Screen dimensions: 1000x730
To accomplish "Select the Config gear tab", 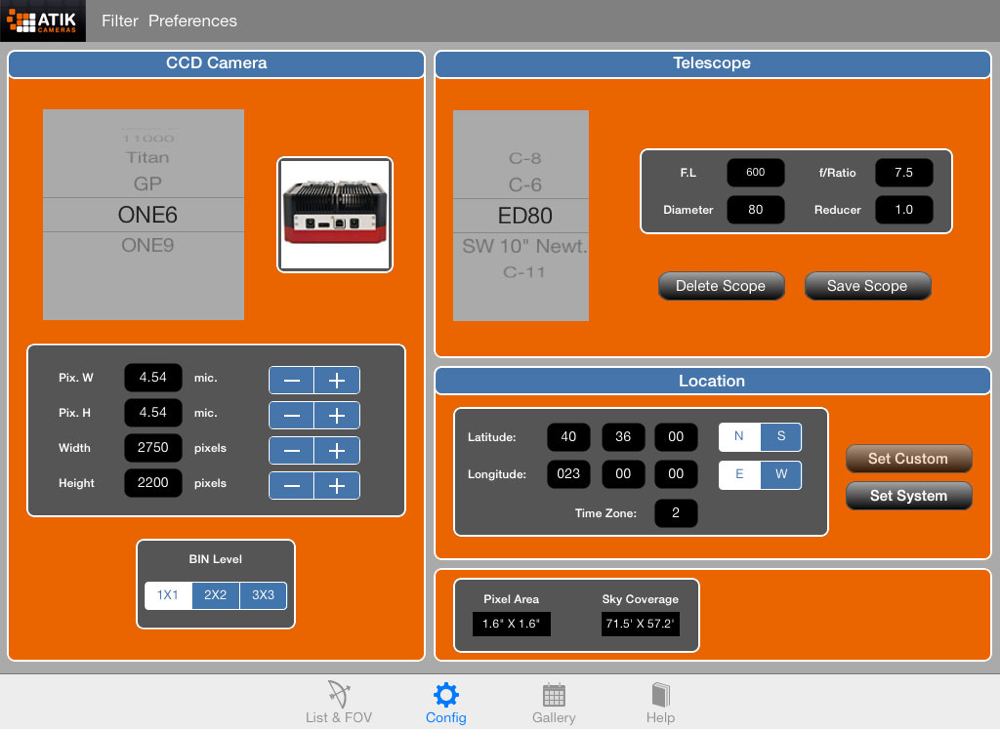I will [446, 702].
